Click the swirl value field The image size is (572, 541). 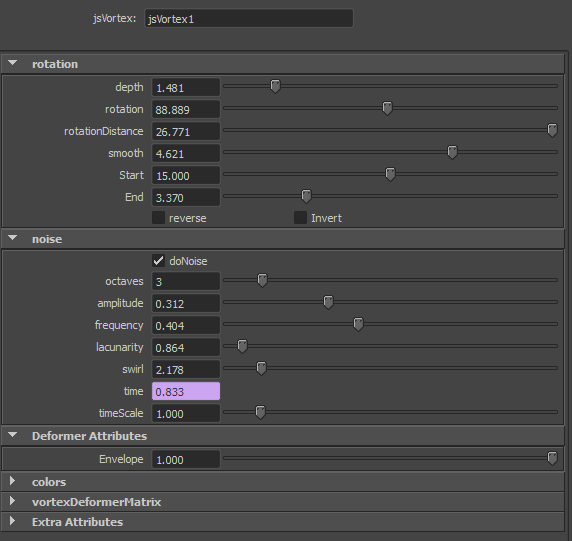point(186,369)
